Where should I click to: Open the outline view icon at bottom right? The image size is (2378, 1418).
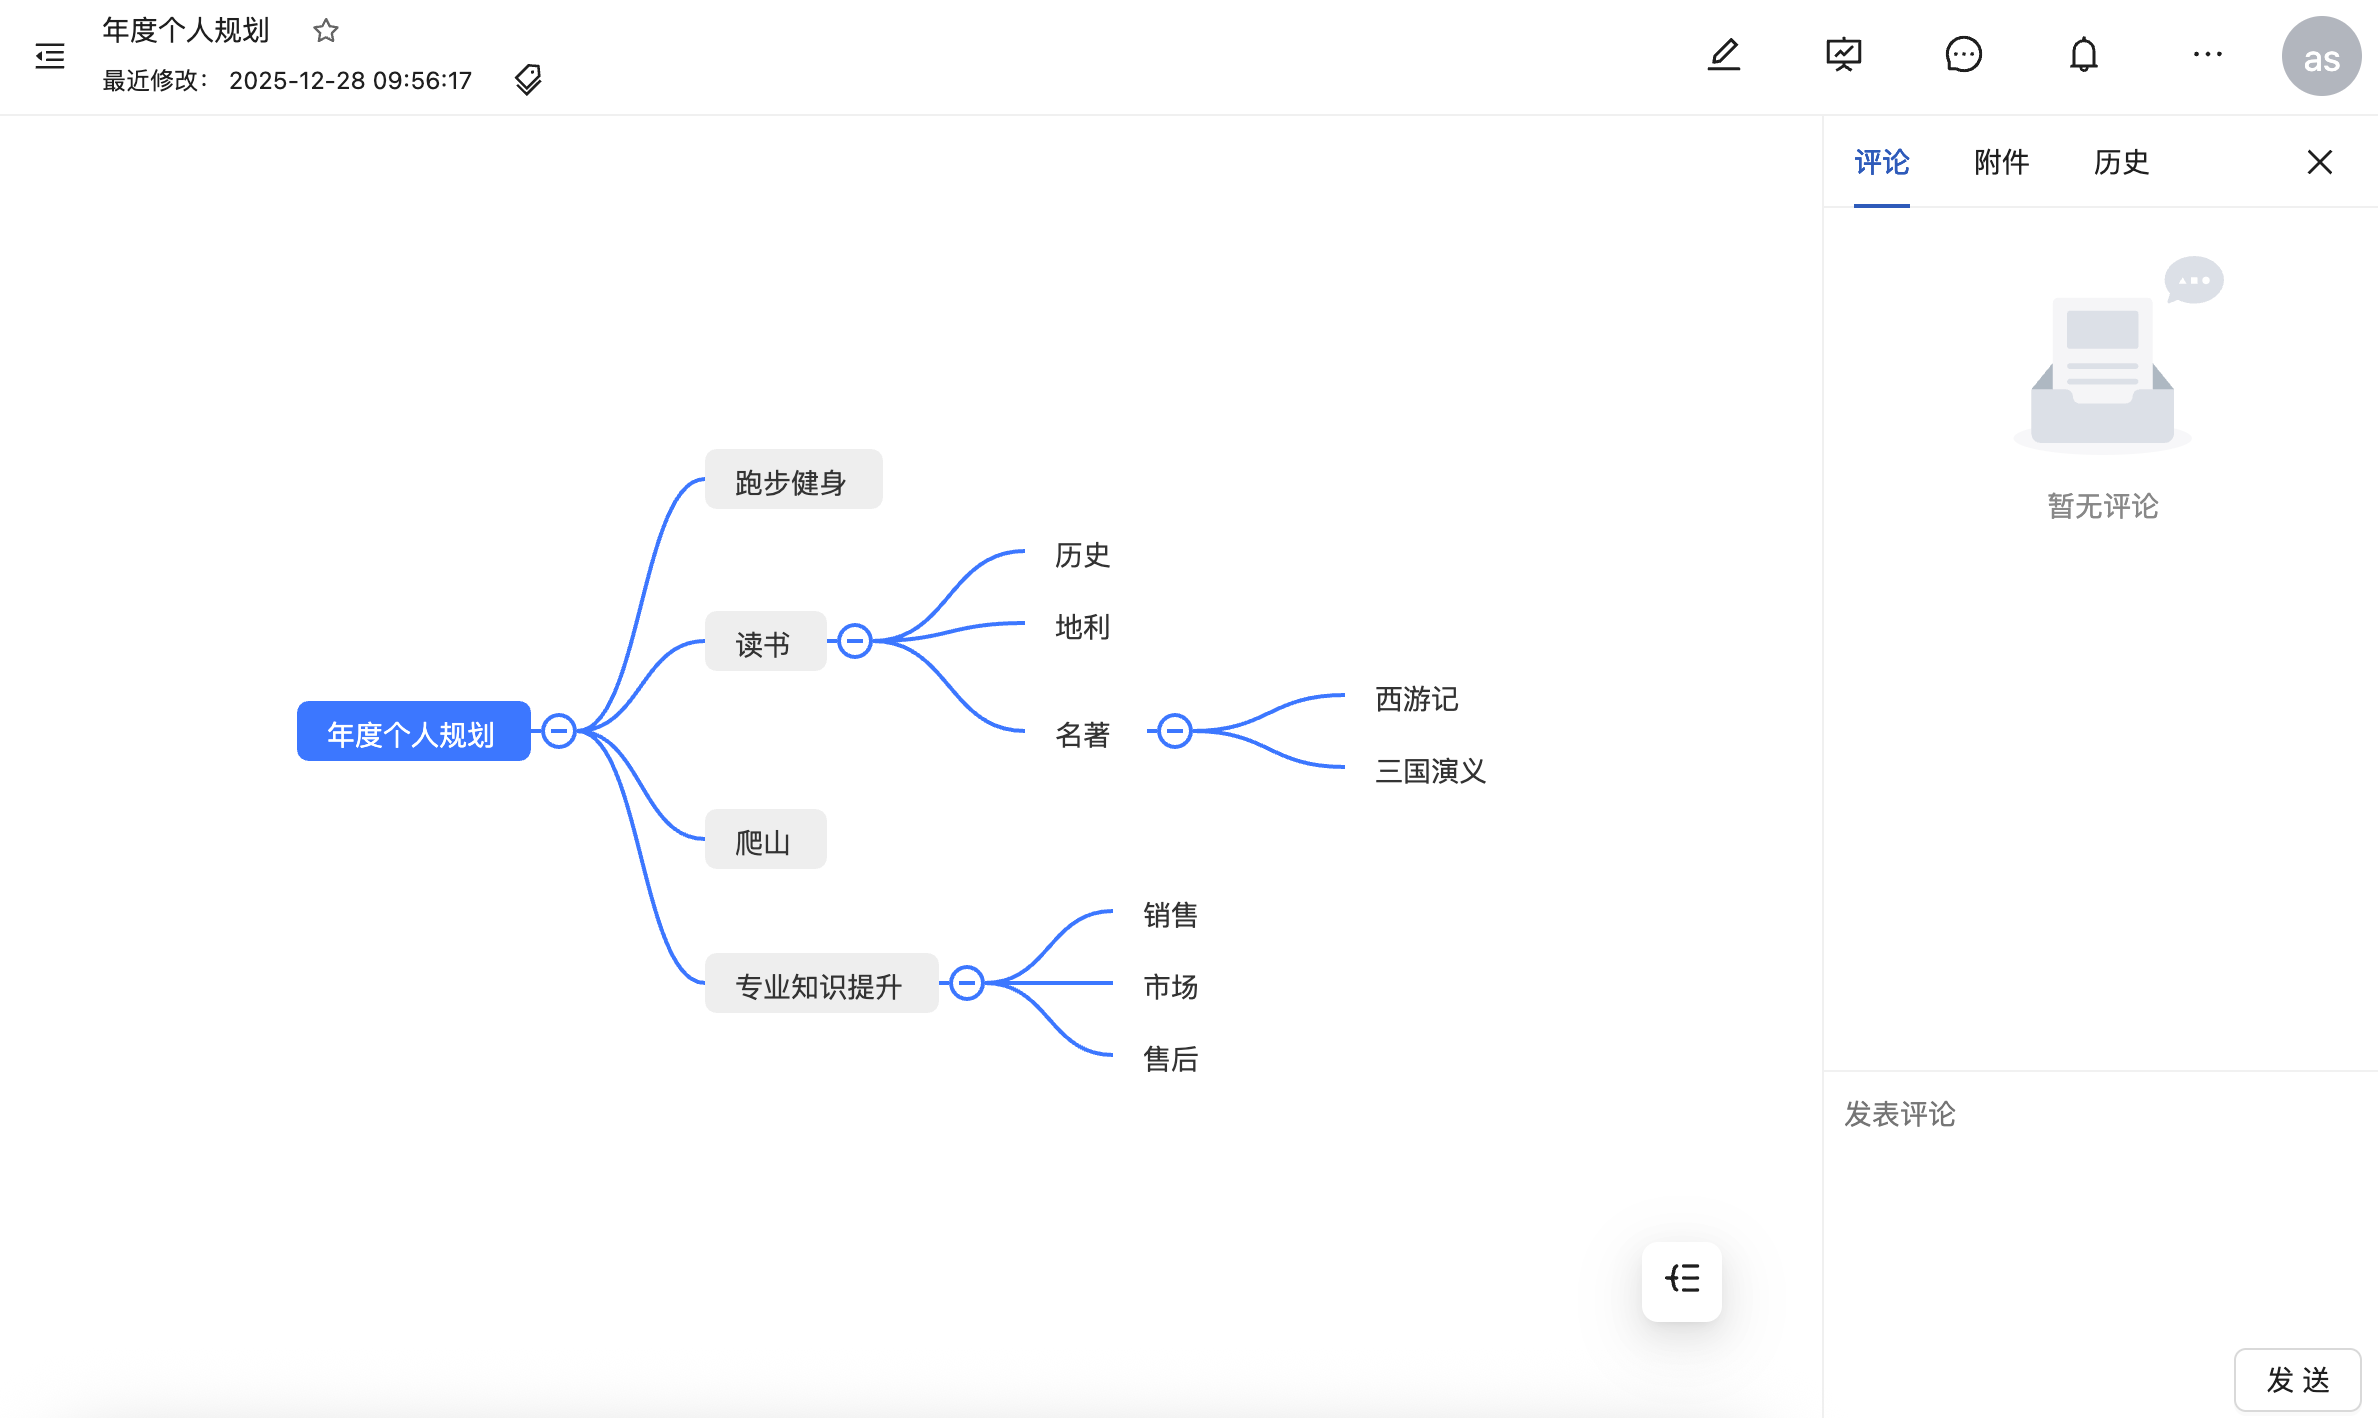pos(1681,1281)
